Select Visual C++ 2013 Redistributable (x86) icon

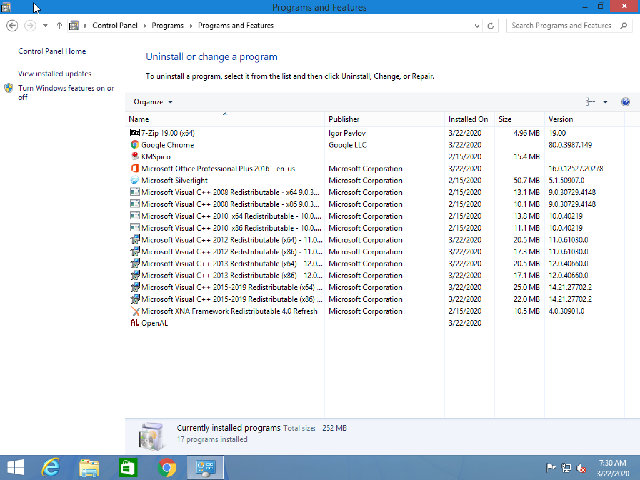pos(135,276)
